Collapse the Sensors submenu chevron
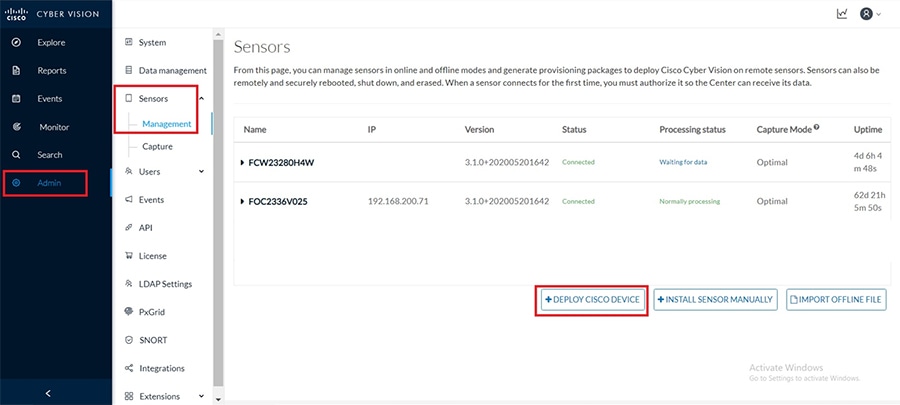This screenshot has height=405, width=900. click(x=201, y=99)
